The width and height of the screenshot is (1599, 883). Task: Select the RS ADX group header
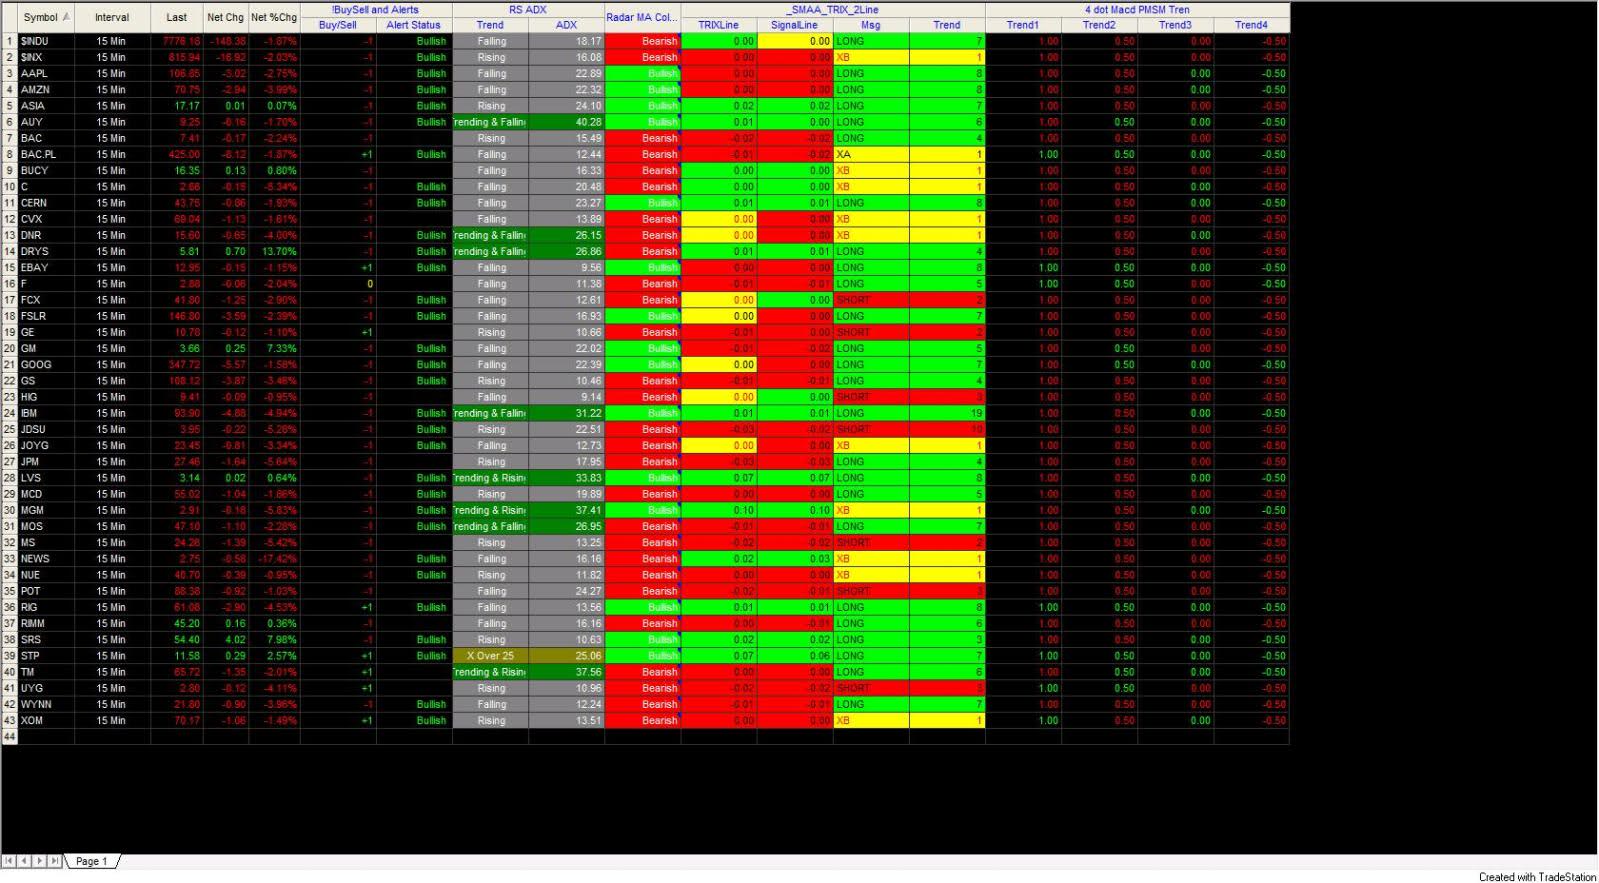click(x=528, y=10)
